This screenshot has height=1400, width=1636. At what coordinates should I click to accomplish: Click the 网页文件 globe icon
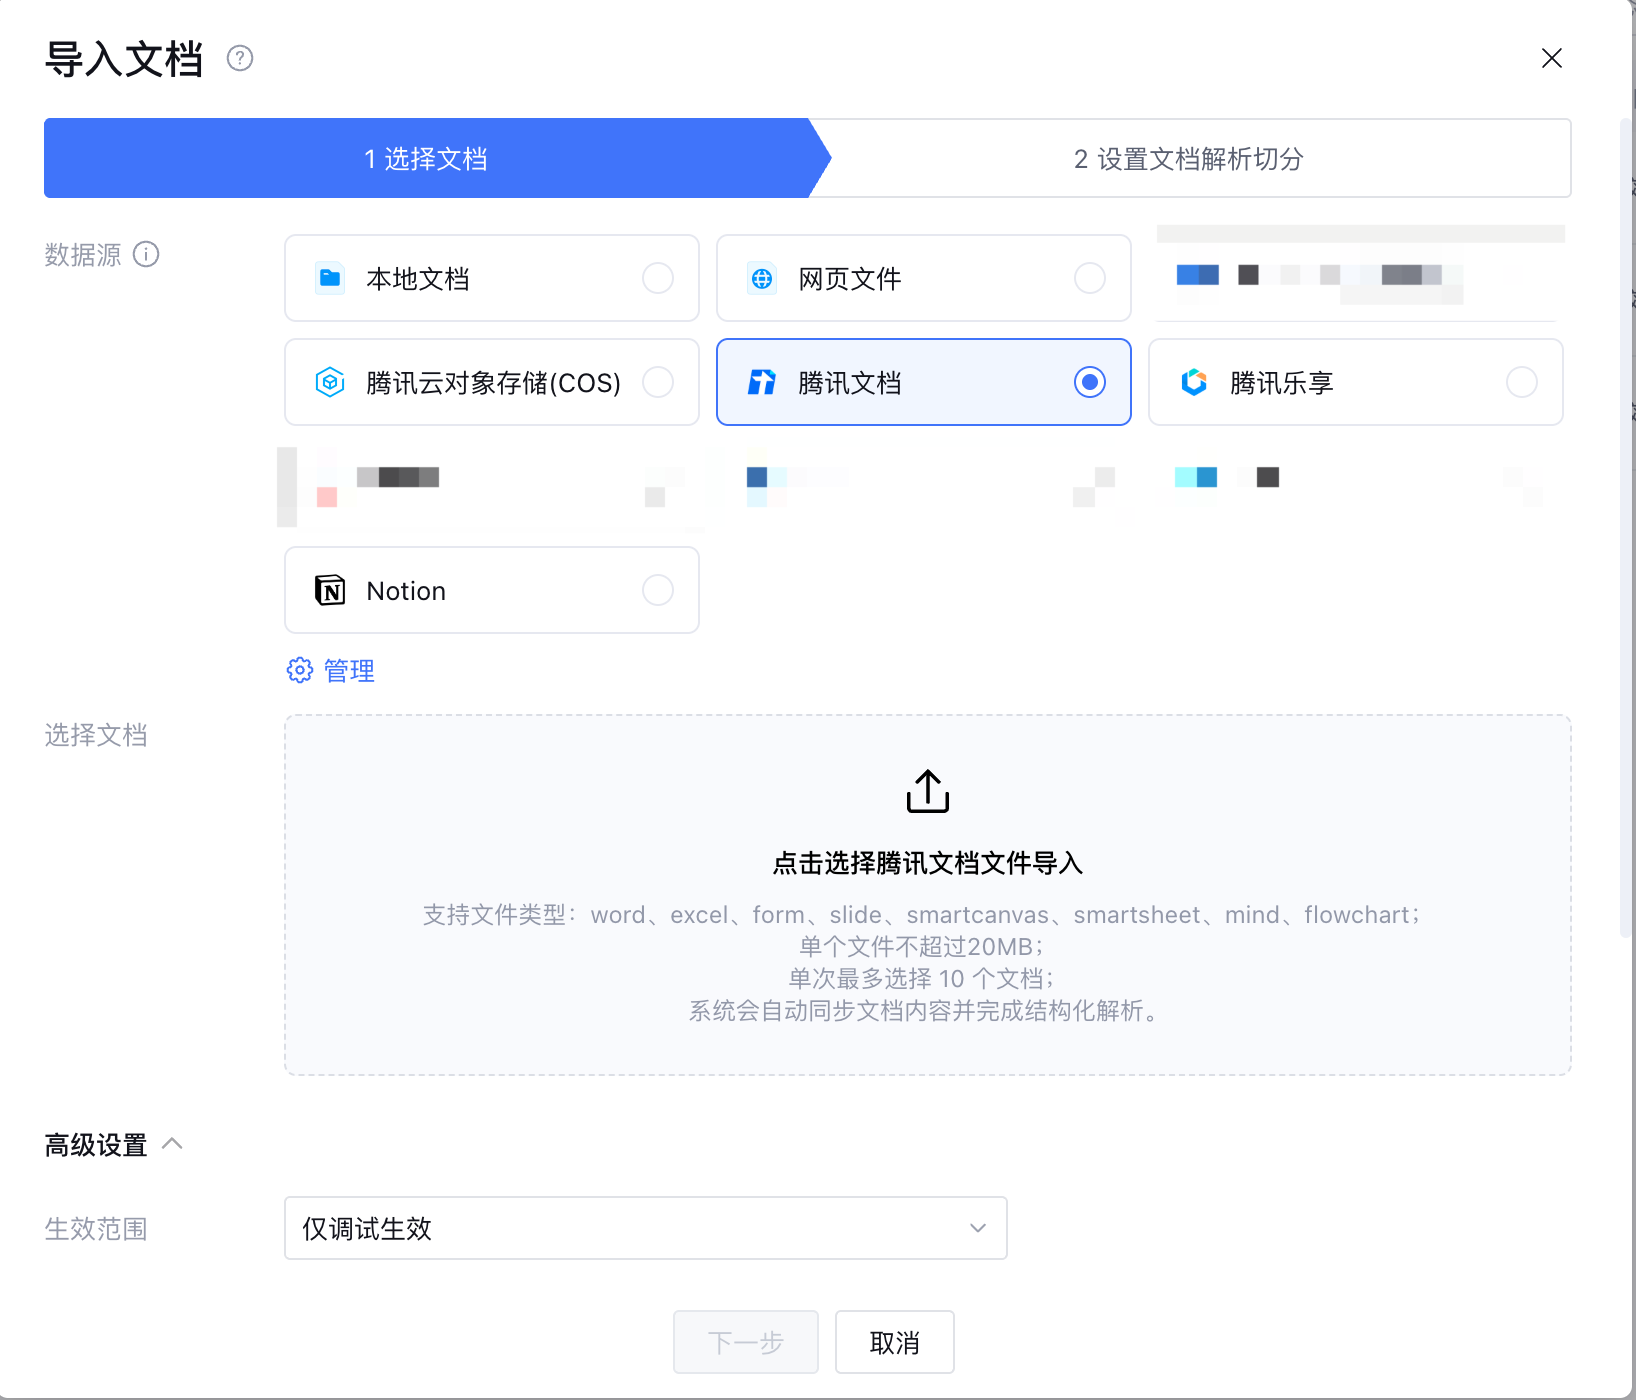(x=762, y=278)
